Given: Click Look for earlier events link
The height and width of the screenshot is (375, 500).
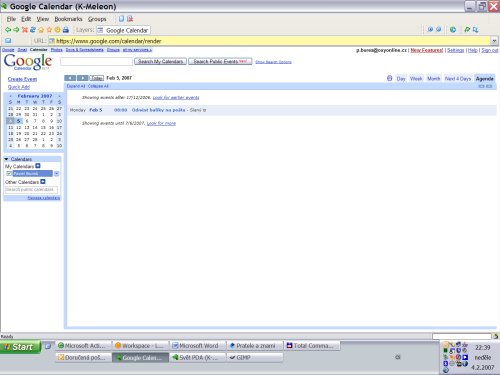Looking at the screenshot, I should pyautogui.click(x=176, y=98).
